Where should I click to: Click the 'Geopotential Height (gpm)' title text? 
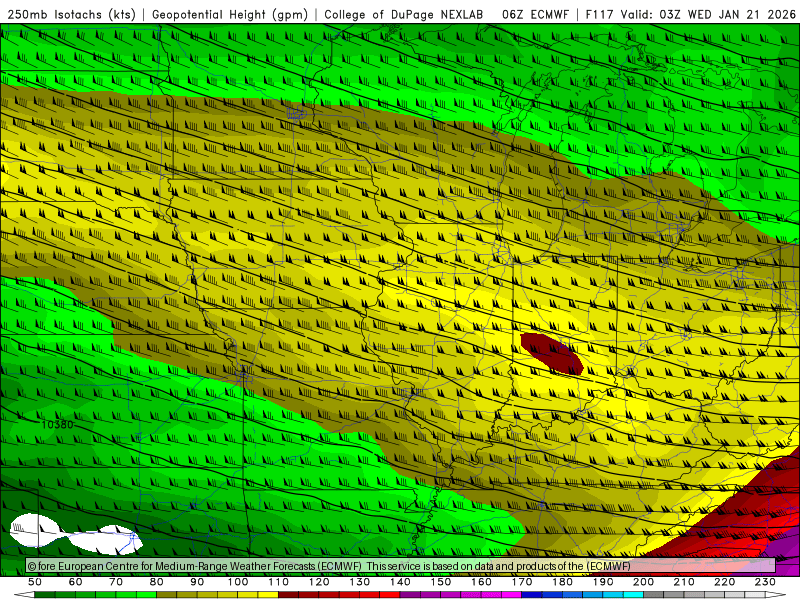pos(230,14)
